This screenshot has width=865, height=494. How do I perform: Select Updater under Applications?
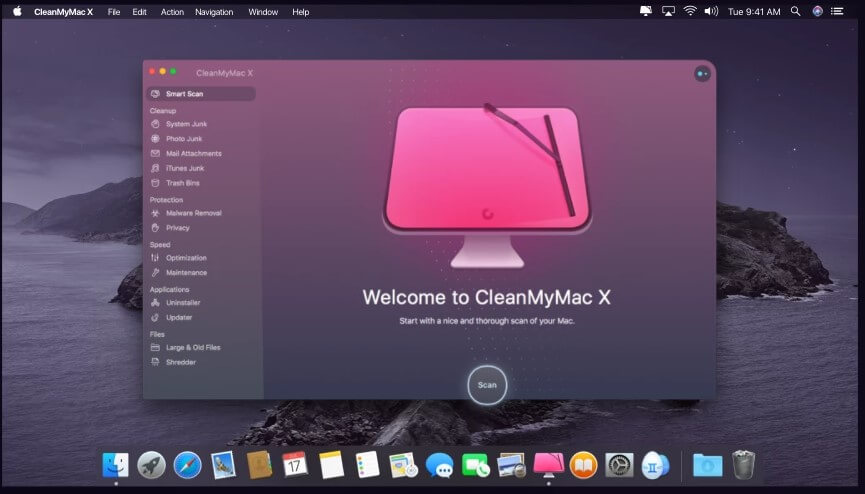179,317
